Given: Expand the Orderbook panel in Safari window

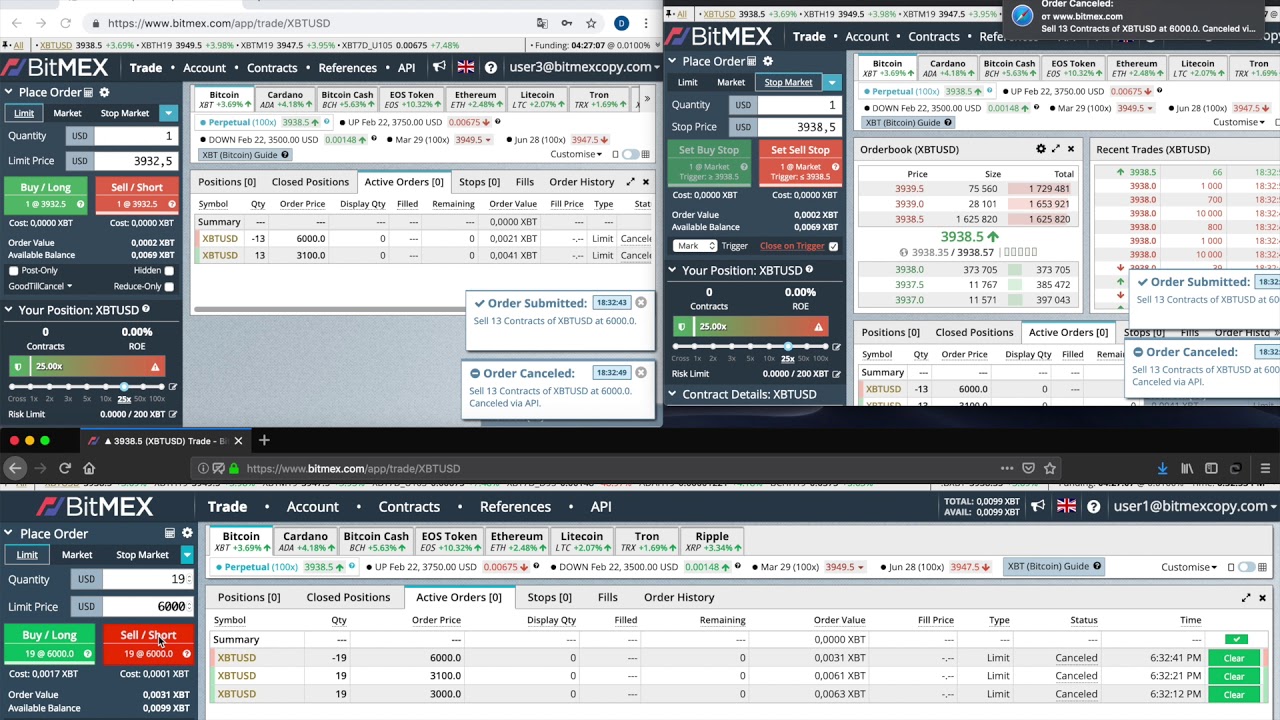Looking at the screenshot, I should click(x=1056, y=149).
